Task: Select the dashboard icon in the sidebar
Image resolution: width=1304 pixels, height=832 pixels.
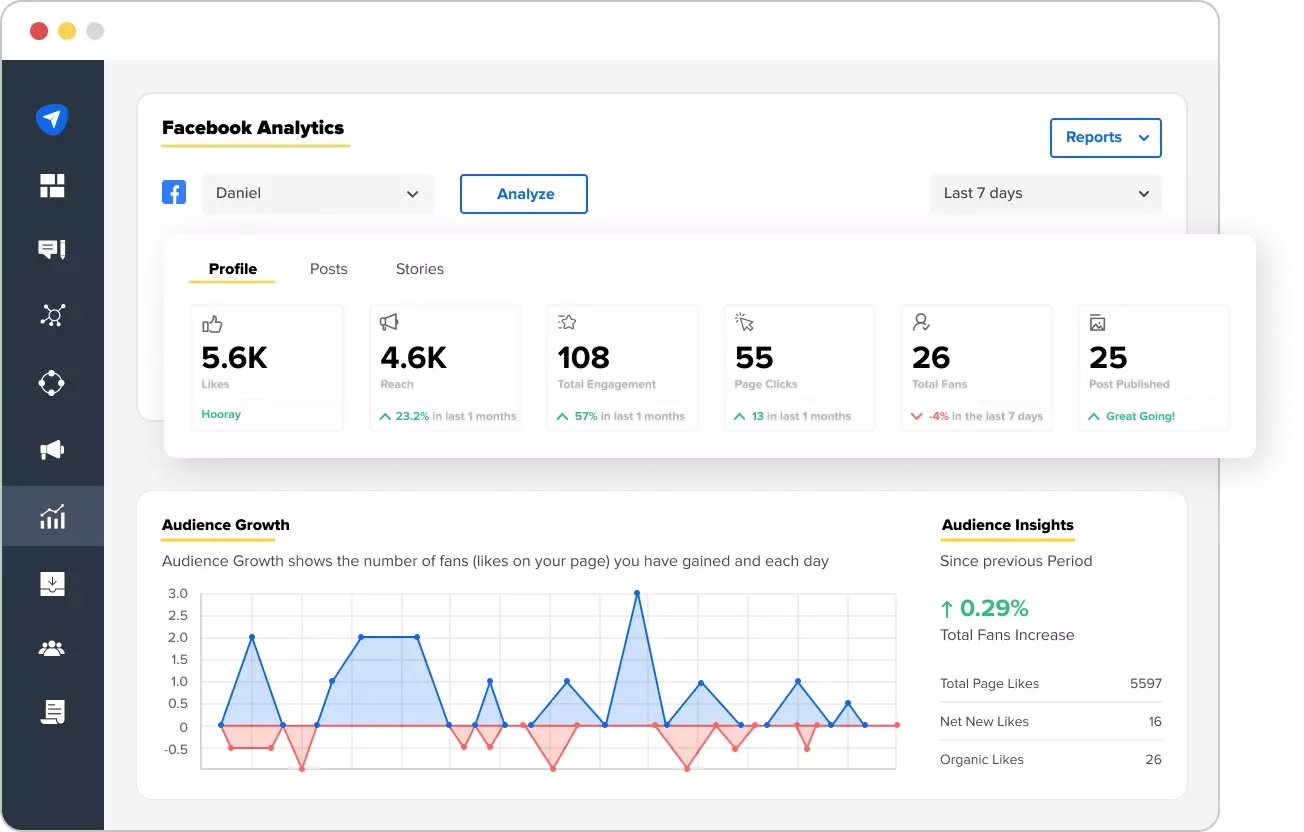Action: [52, 185]
